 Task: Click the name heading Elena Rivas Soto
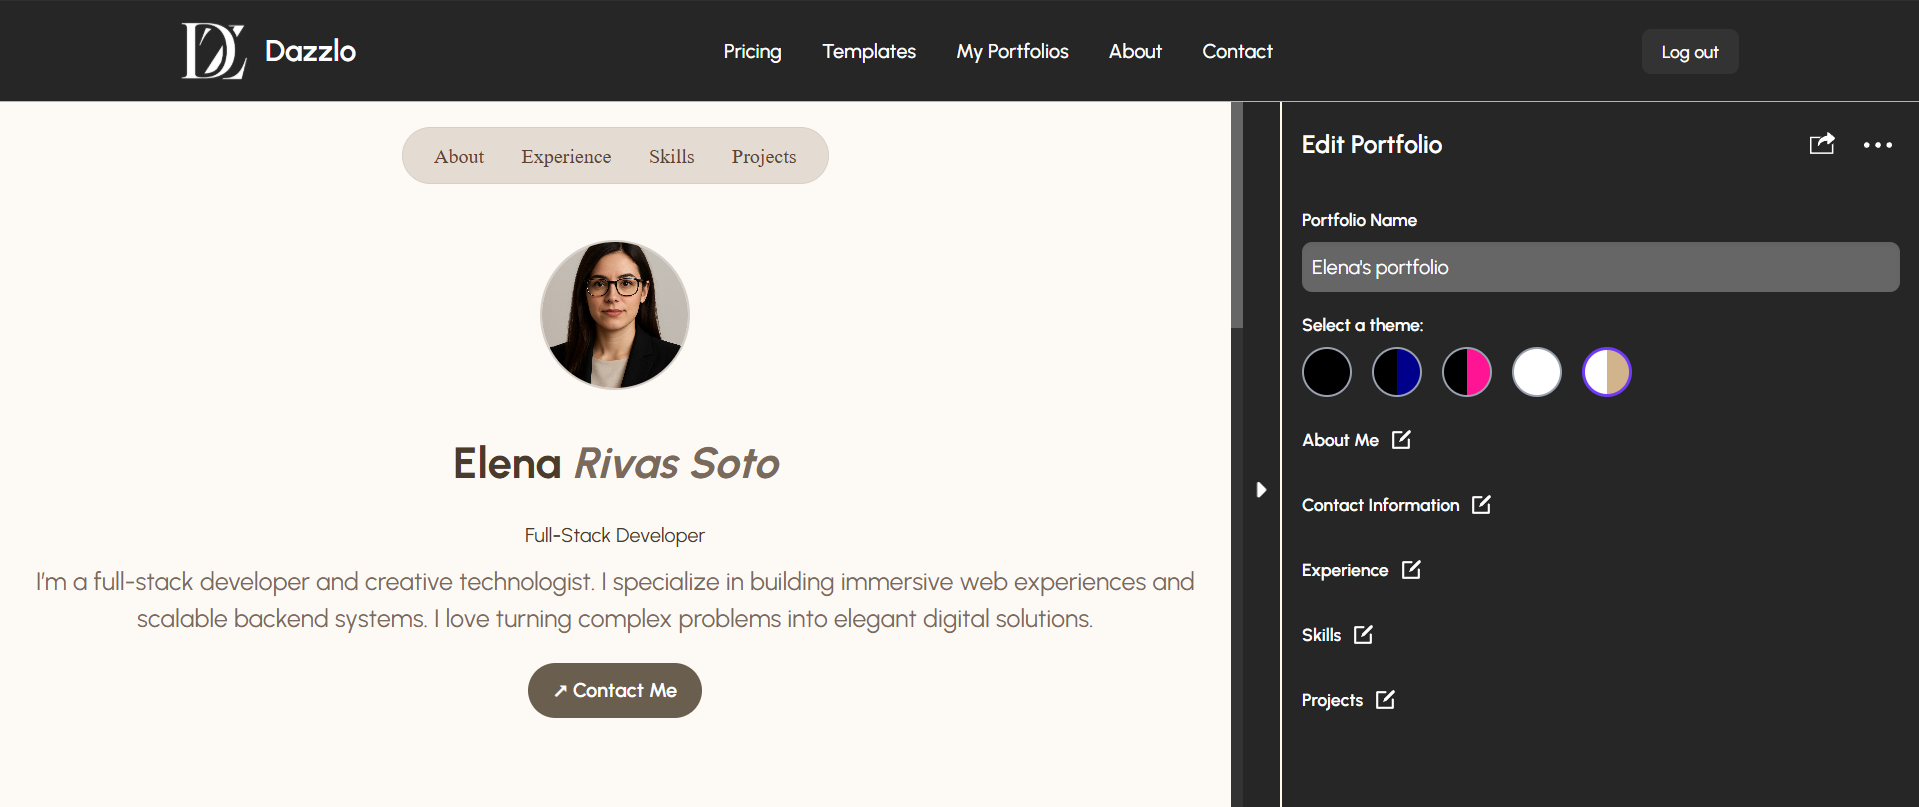pos(616,463)
